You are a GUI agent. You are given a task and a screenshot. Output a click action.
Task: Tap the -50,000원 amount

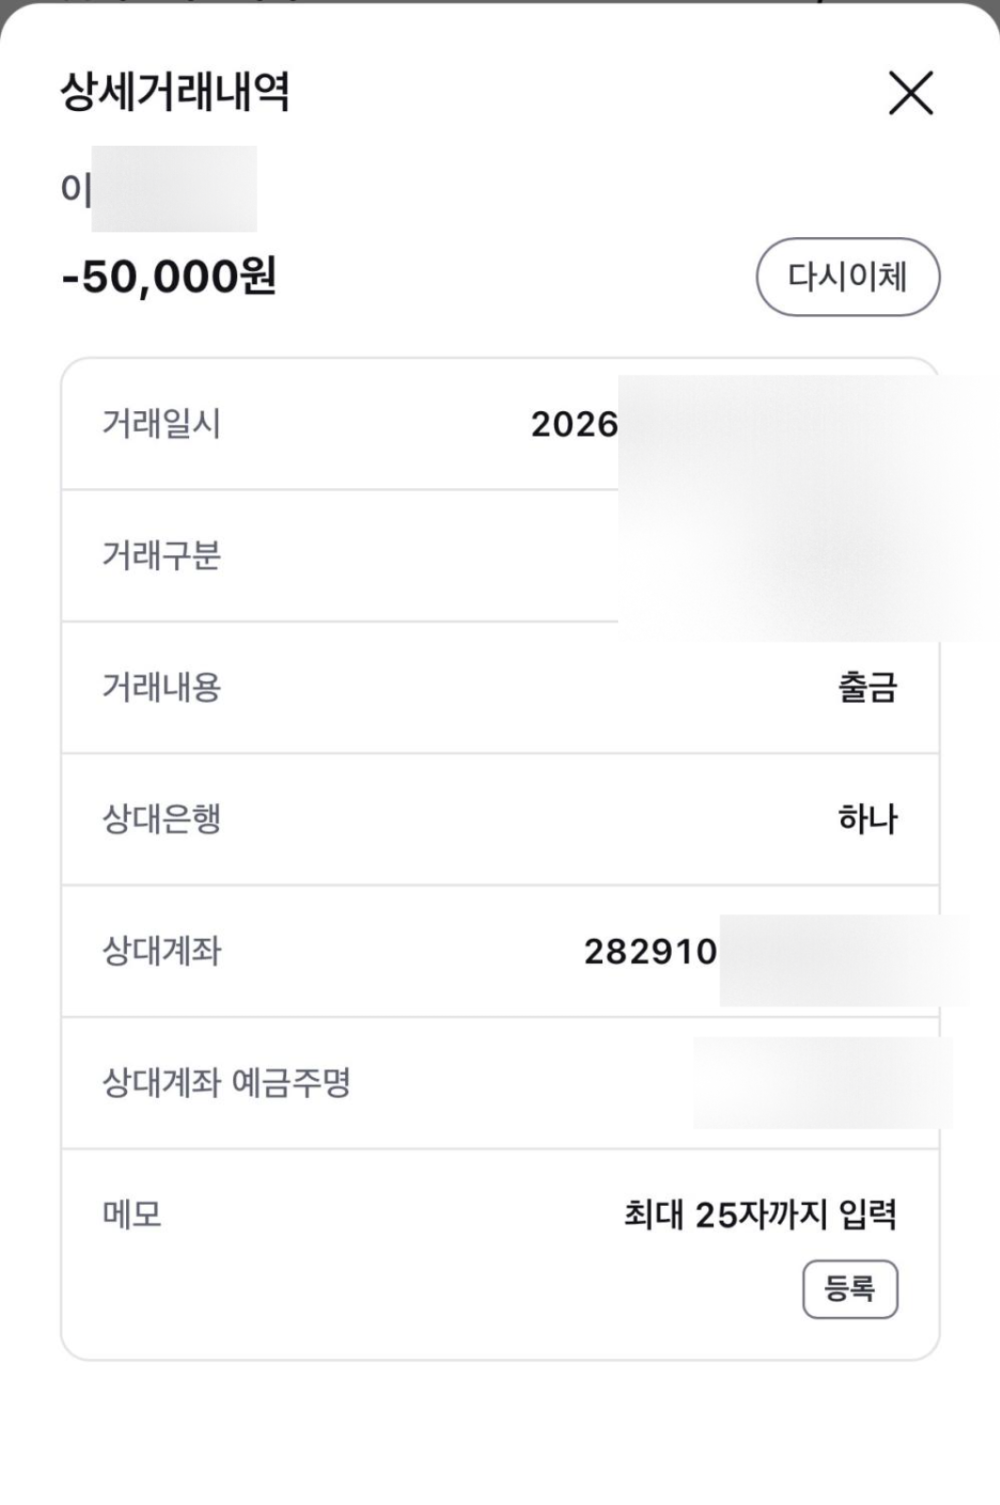tap(169, 277)
